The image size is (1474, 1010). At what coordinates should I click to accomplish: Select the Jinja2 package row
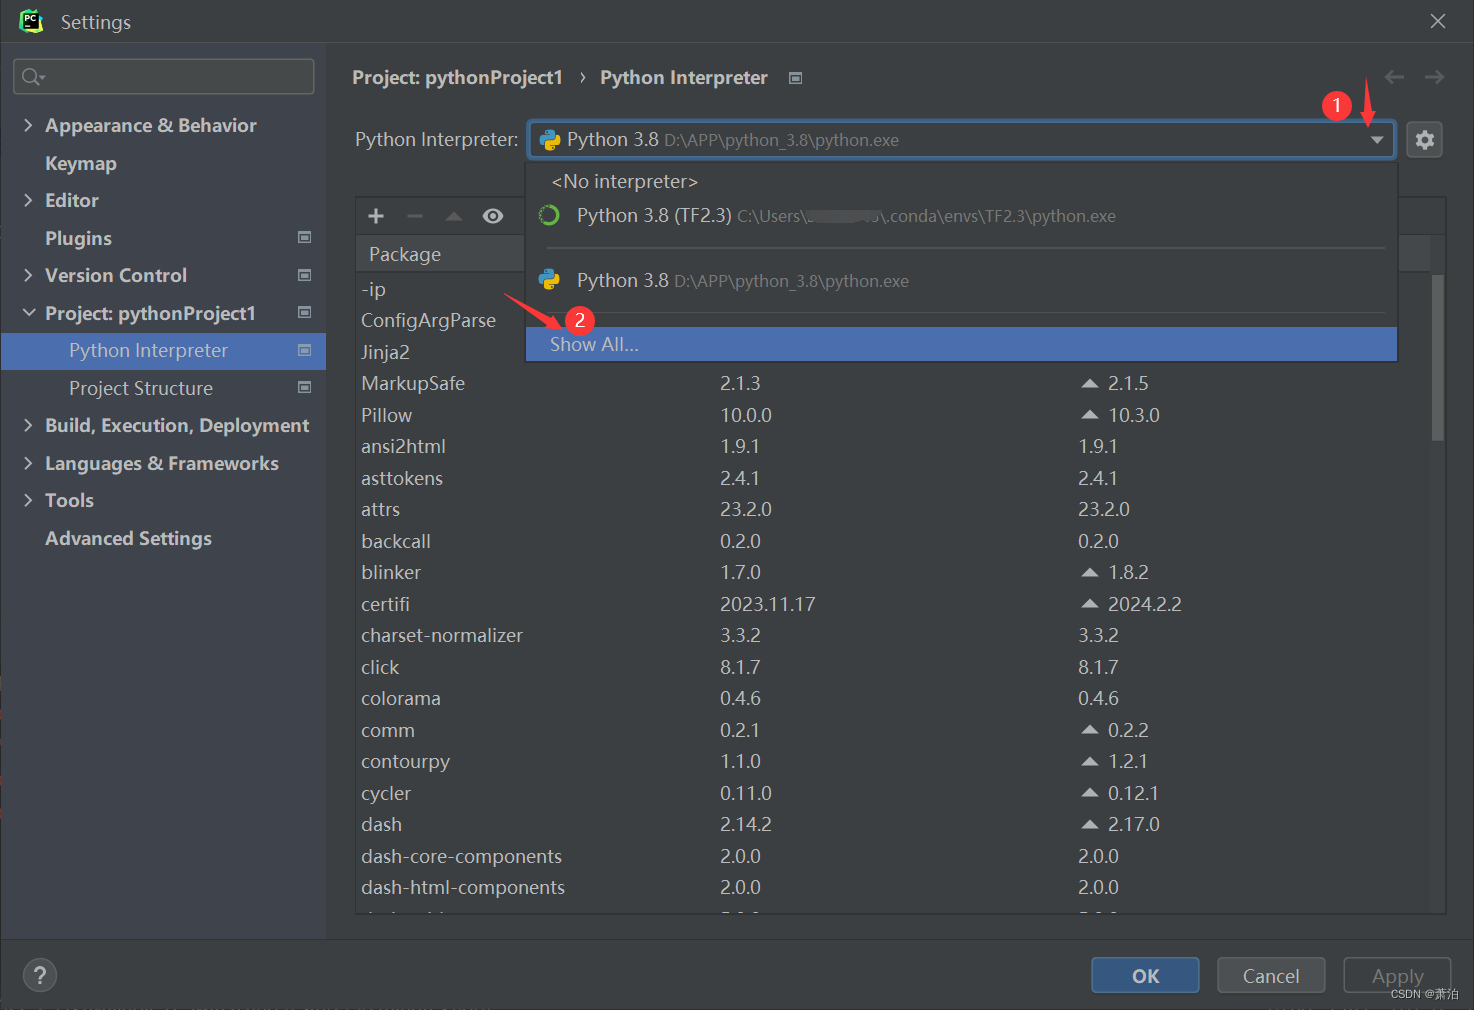tap(385, 352)
